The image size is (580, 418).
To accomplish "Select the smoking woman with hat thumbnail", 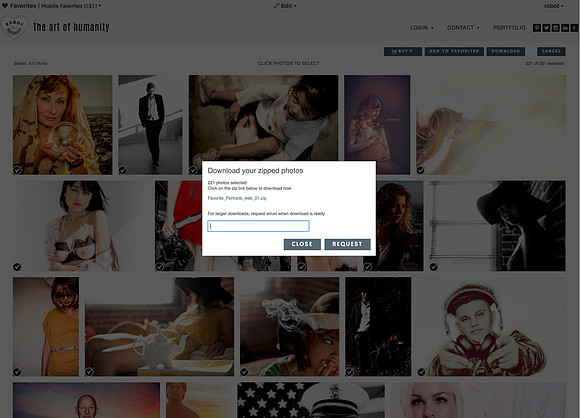I will [289, 327].
